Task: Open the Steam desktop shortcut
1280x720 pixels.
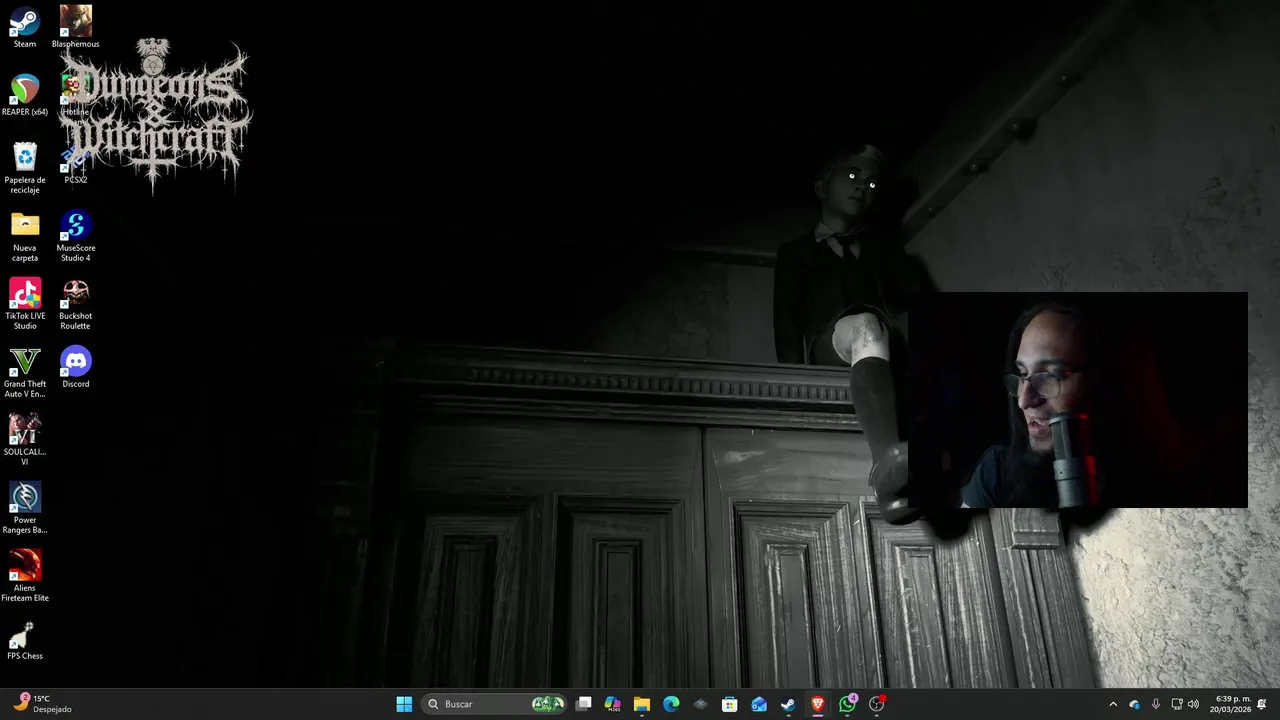Action: coord(25,27)
